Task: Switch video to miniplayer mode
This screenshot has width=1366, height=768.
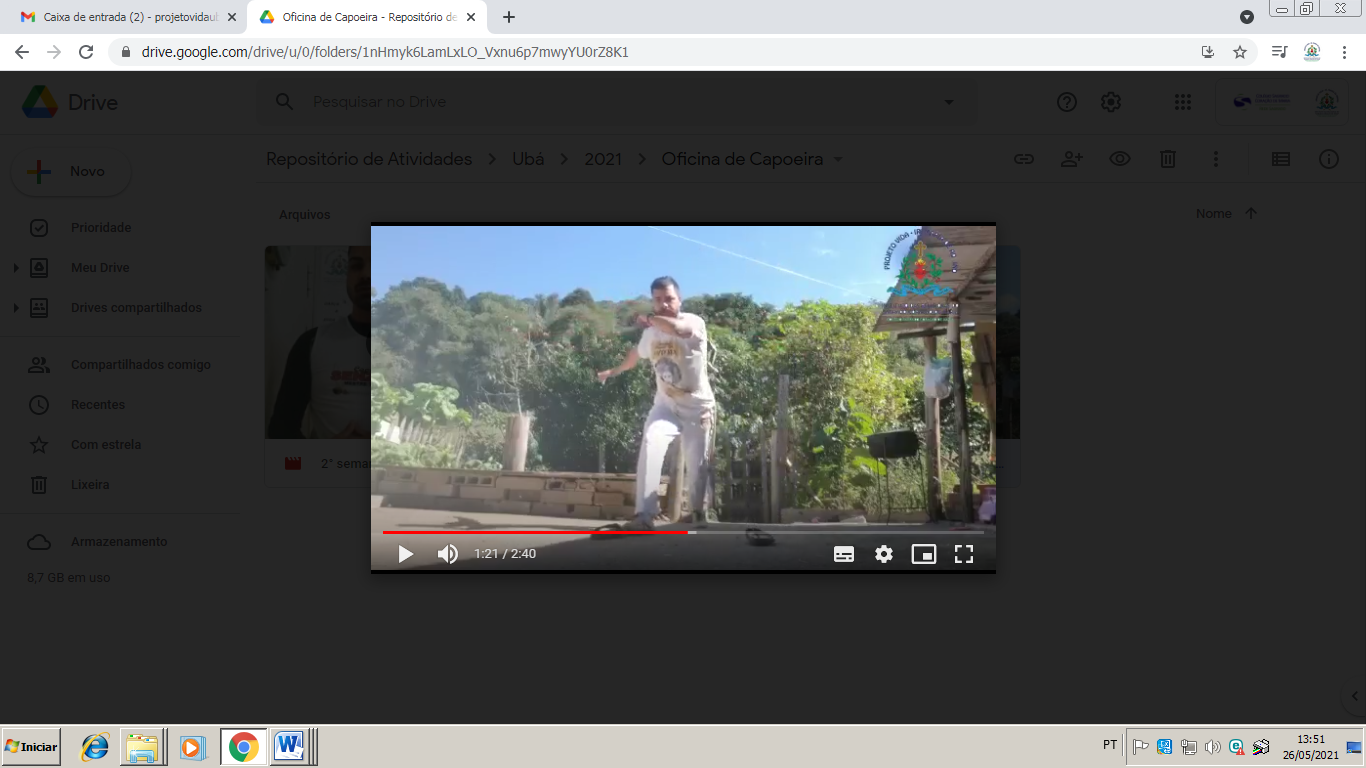Action: [924, 554]
